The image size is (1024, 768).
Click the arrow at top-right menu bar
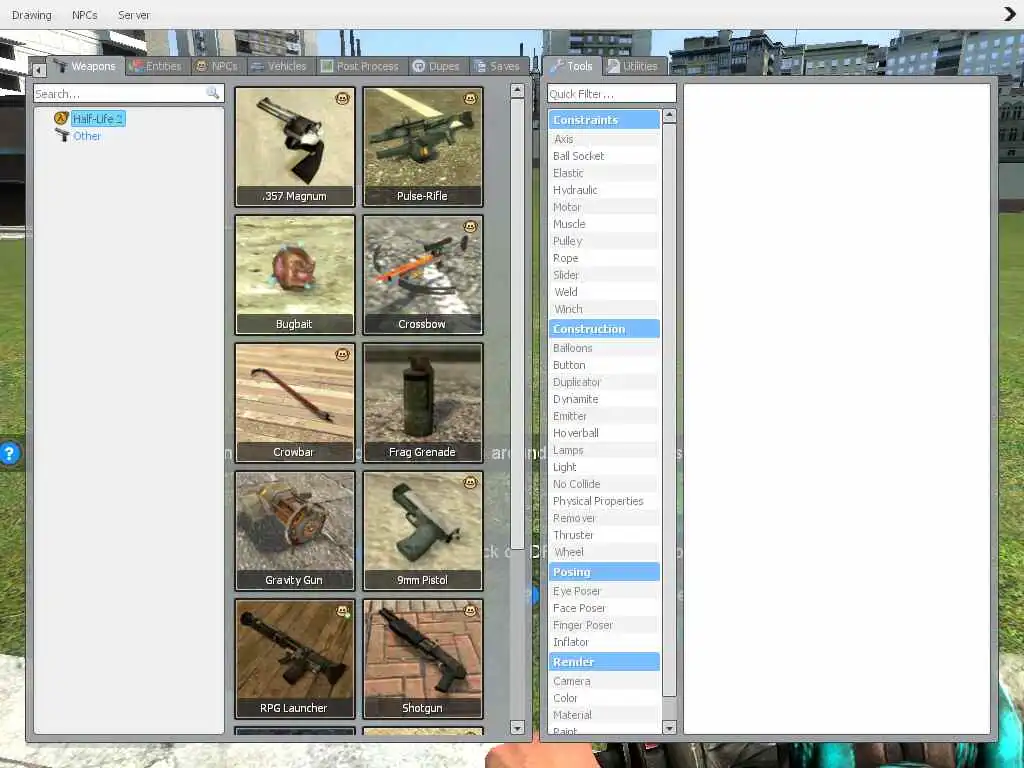pos(1010,14)
